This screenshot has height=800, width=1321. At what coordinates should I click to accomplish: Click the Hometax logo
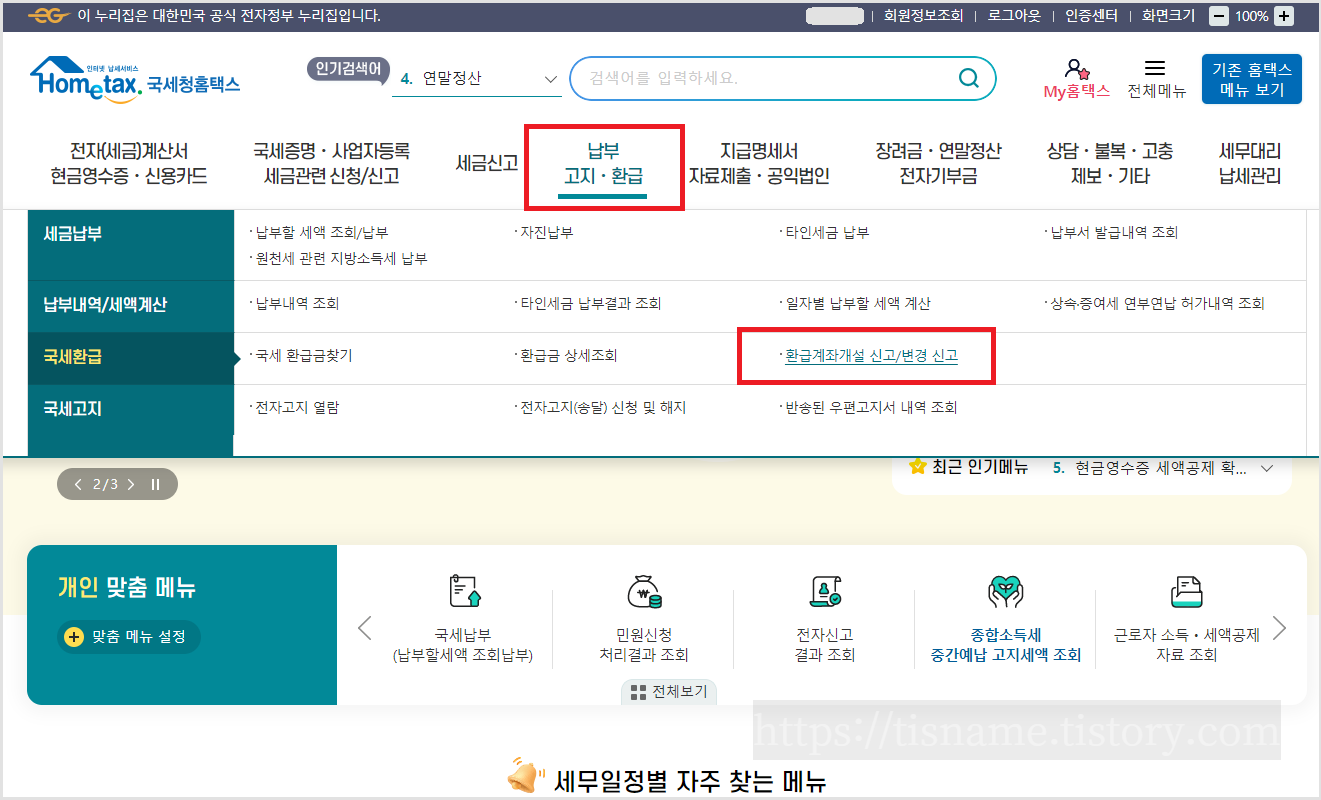pyautogui.click(x=135, y=78)
